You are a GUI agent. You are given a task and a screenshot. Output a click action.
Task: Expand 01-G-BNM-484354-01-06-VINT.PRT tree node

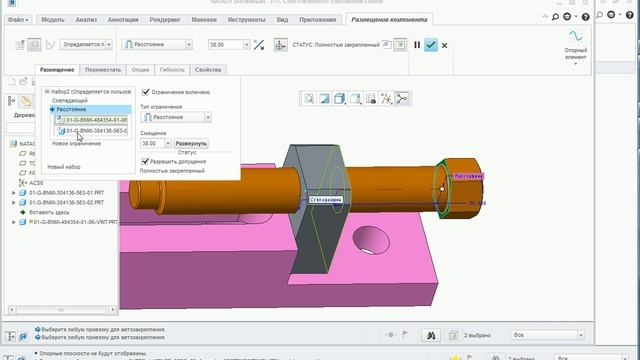pos(13,222)
